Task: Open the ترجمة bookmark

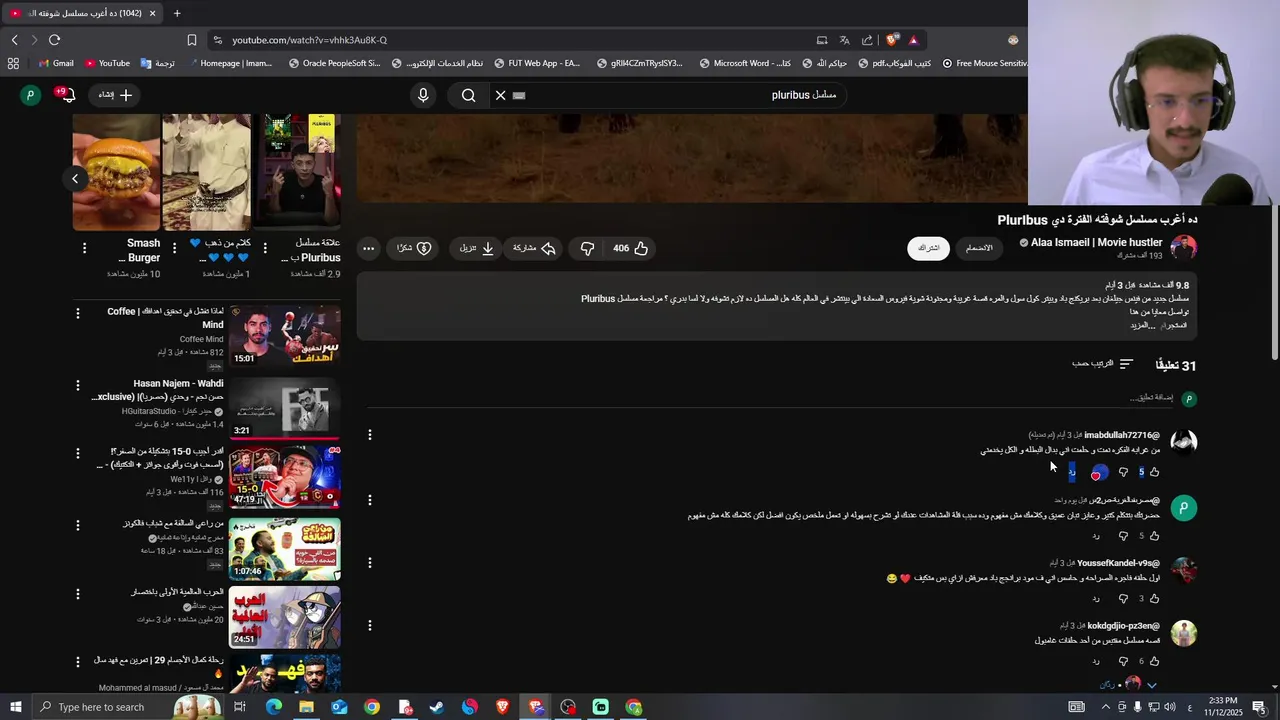Action: pyautogui.click(x=158, y=63)
